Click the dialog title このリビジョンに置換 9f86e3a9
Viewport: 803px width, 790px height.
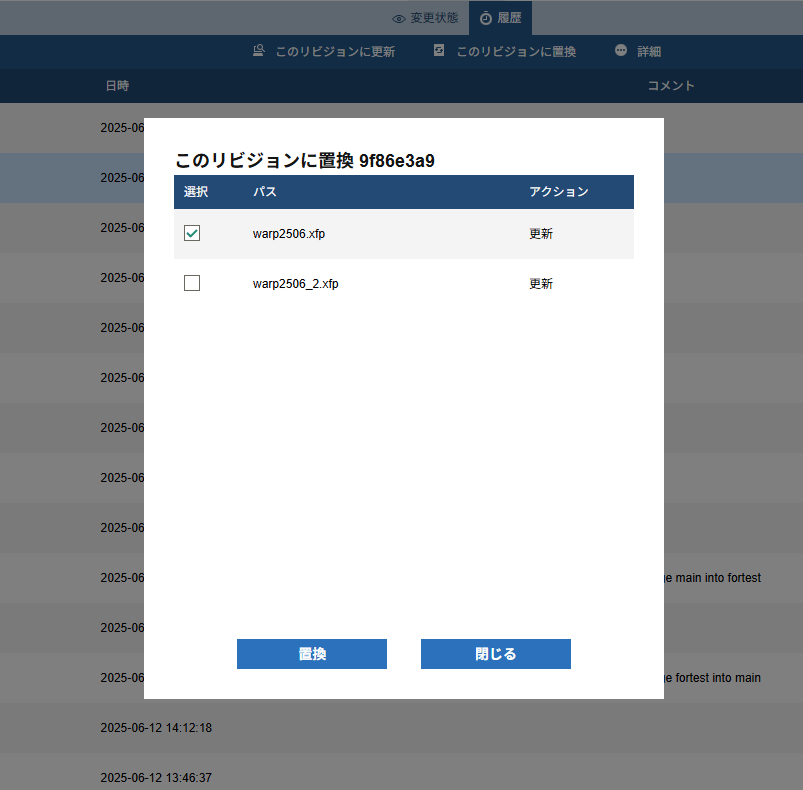305,161
